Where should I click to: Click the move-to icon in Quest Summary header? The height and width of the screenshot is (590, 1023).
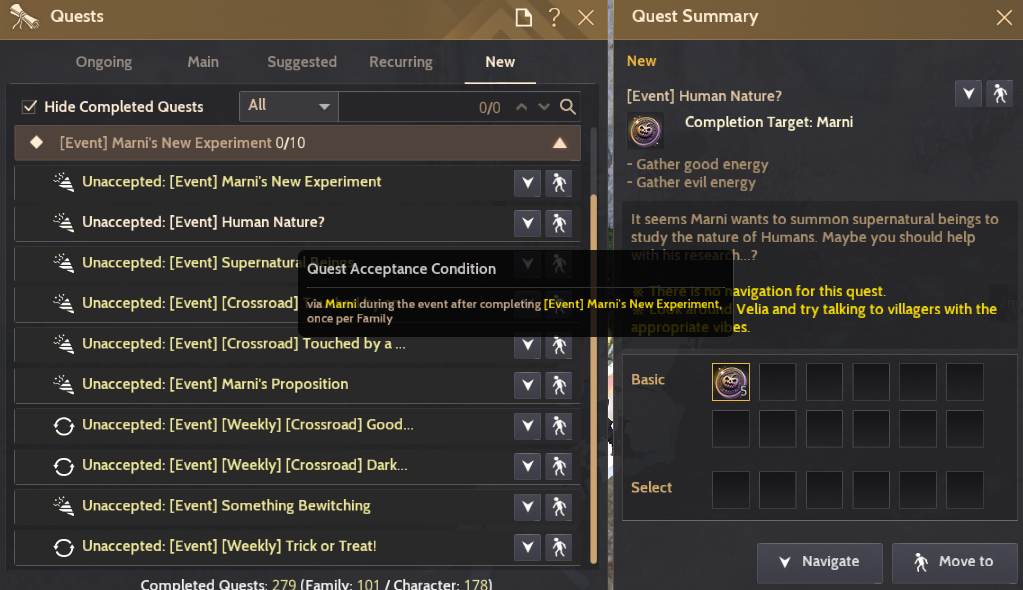coord(999,94)
